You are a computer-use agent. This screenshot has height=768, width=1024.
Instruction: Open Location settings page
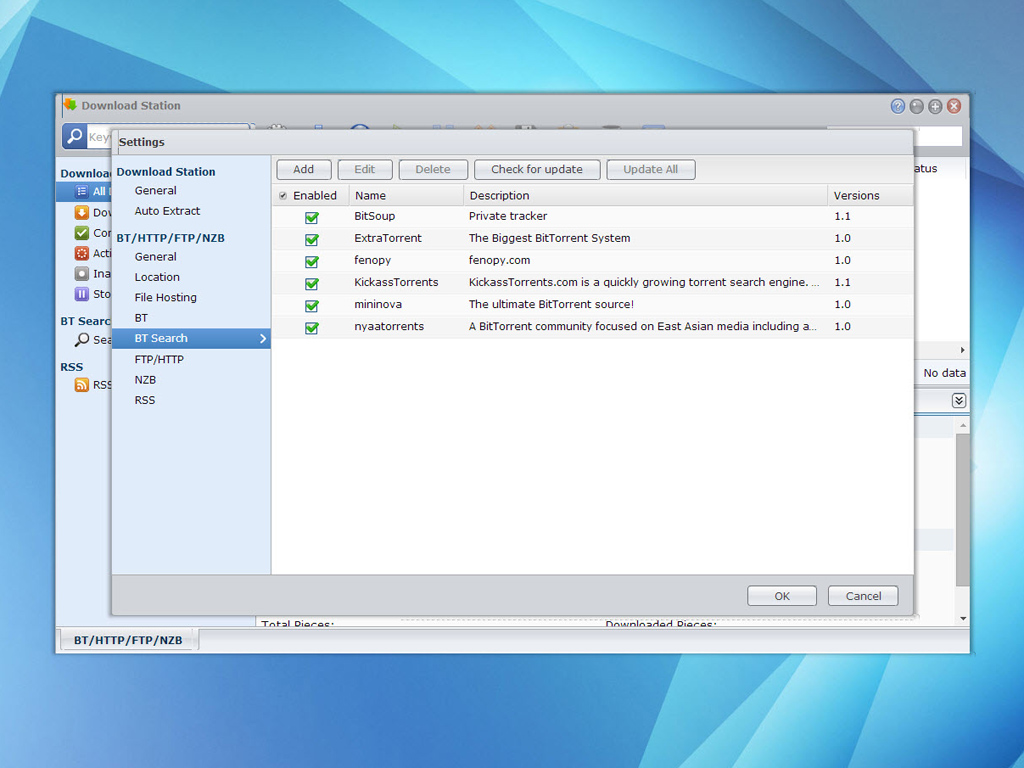point(157,277)
